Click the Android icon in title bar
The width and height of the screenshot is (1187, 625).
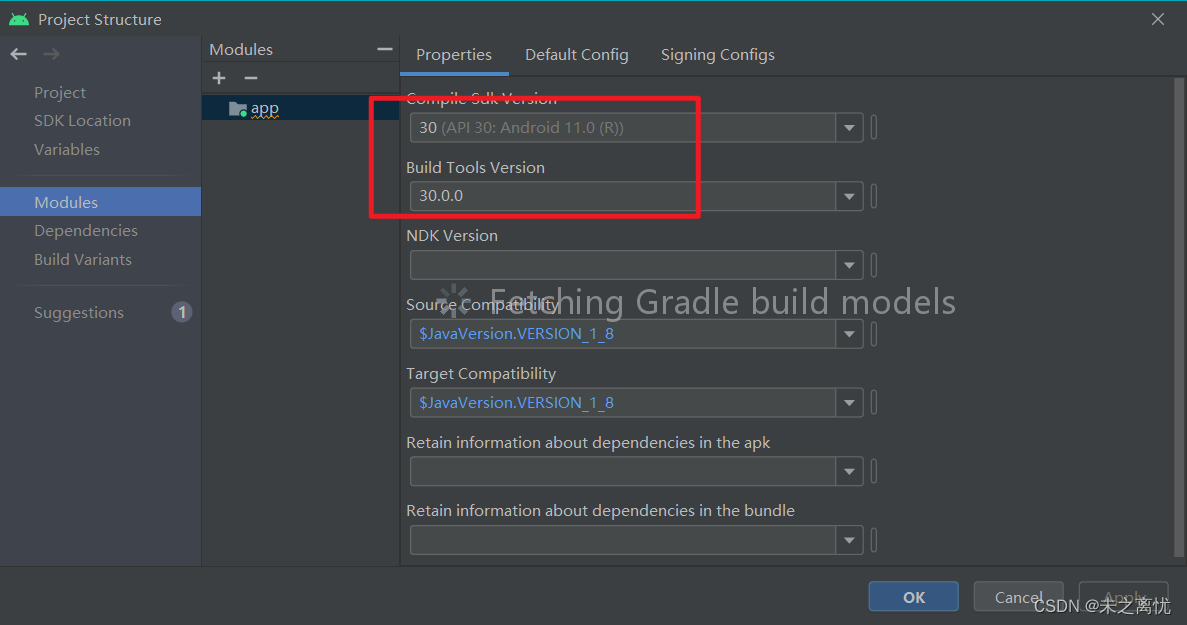(19, 19)
